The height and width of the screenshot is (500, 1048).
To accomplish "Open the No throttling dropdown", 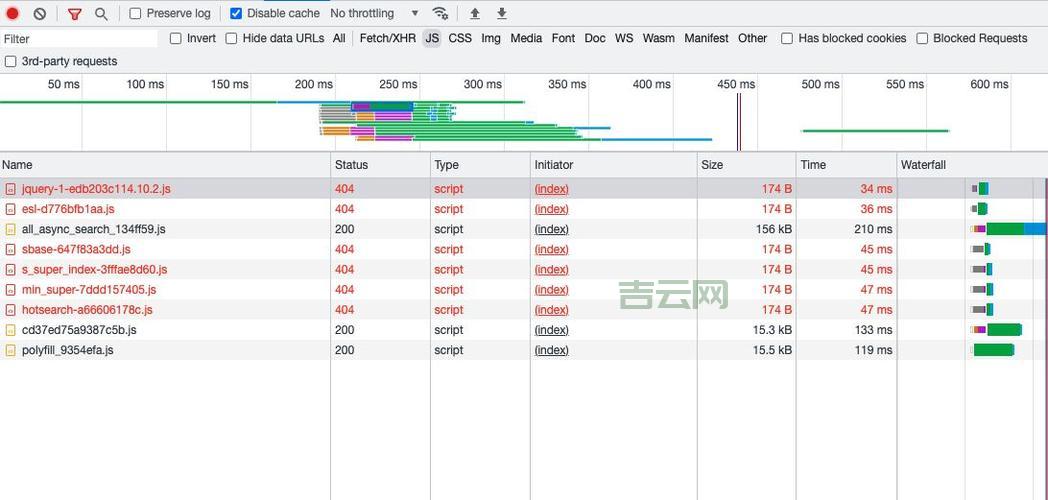I will 374,14.
